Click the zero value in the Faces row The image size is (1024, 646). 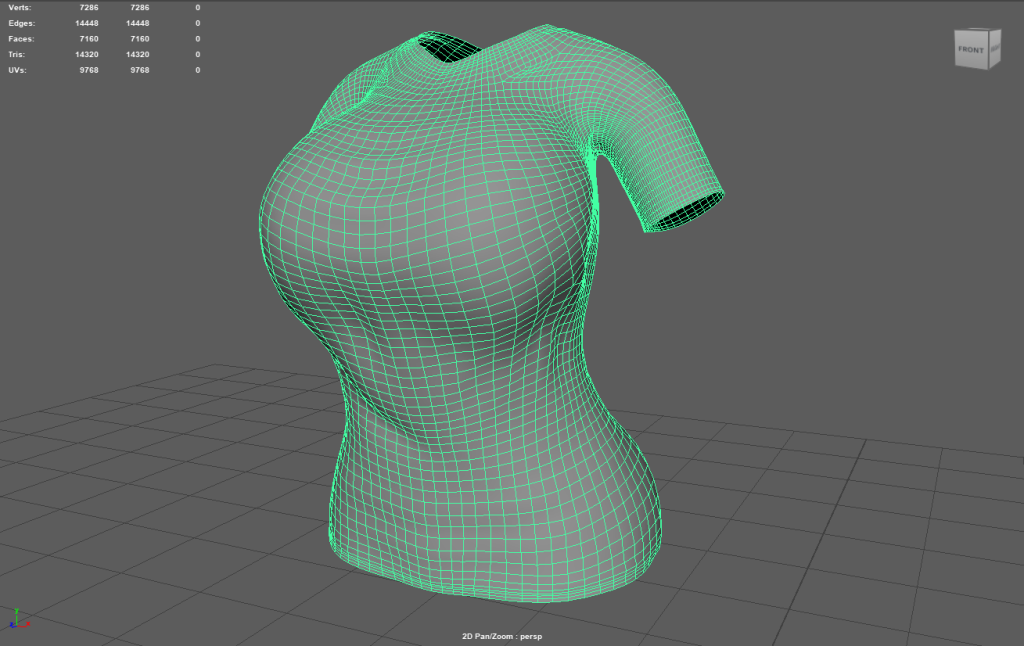[197, 38]
